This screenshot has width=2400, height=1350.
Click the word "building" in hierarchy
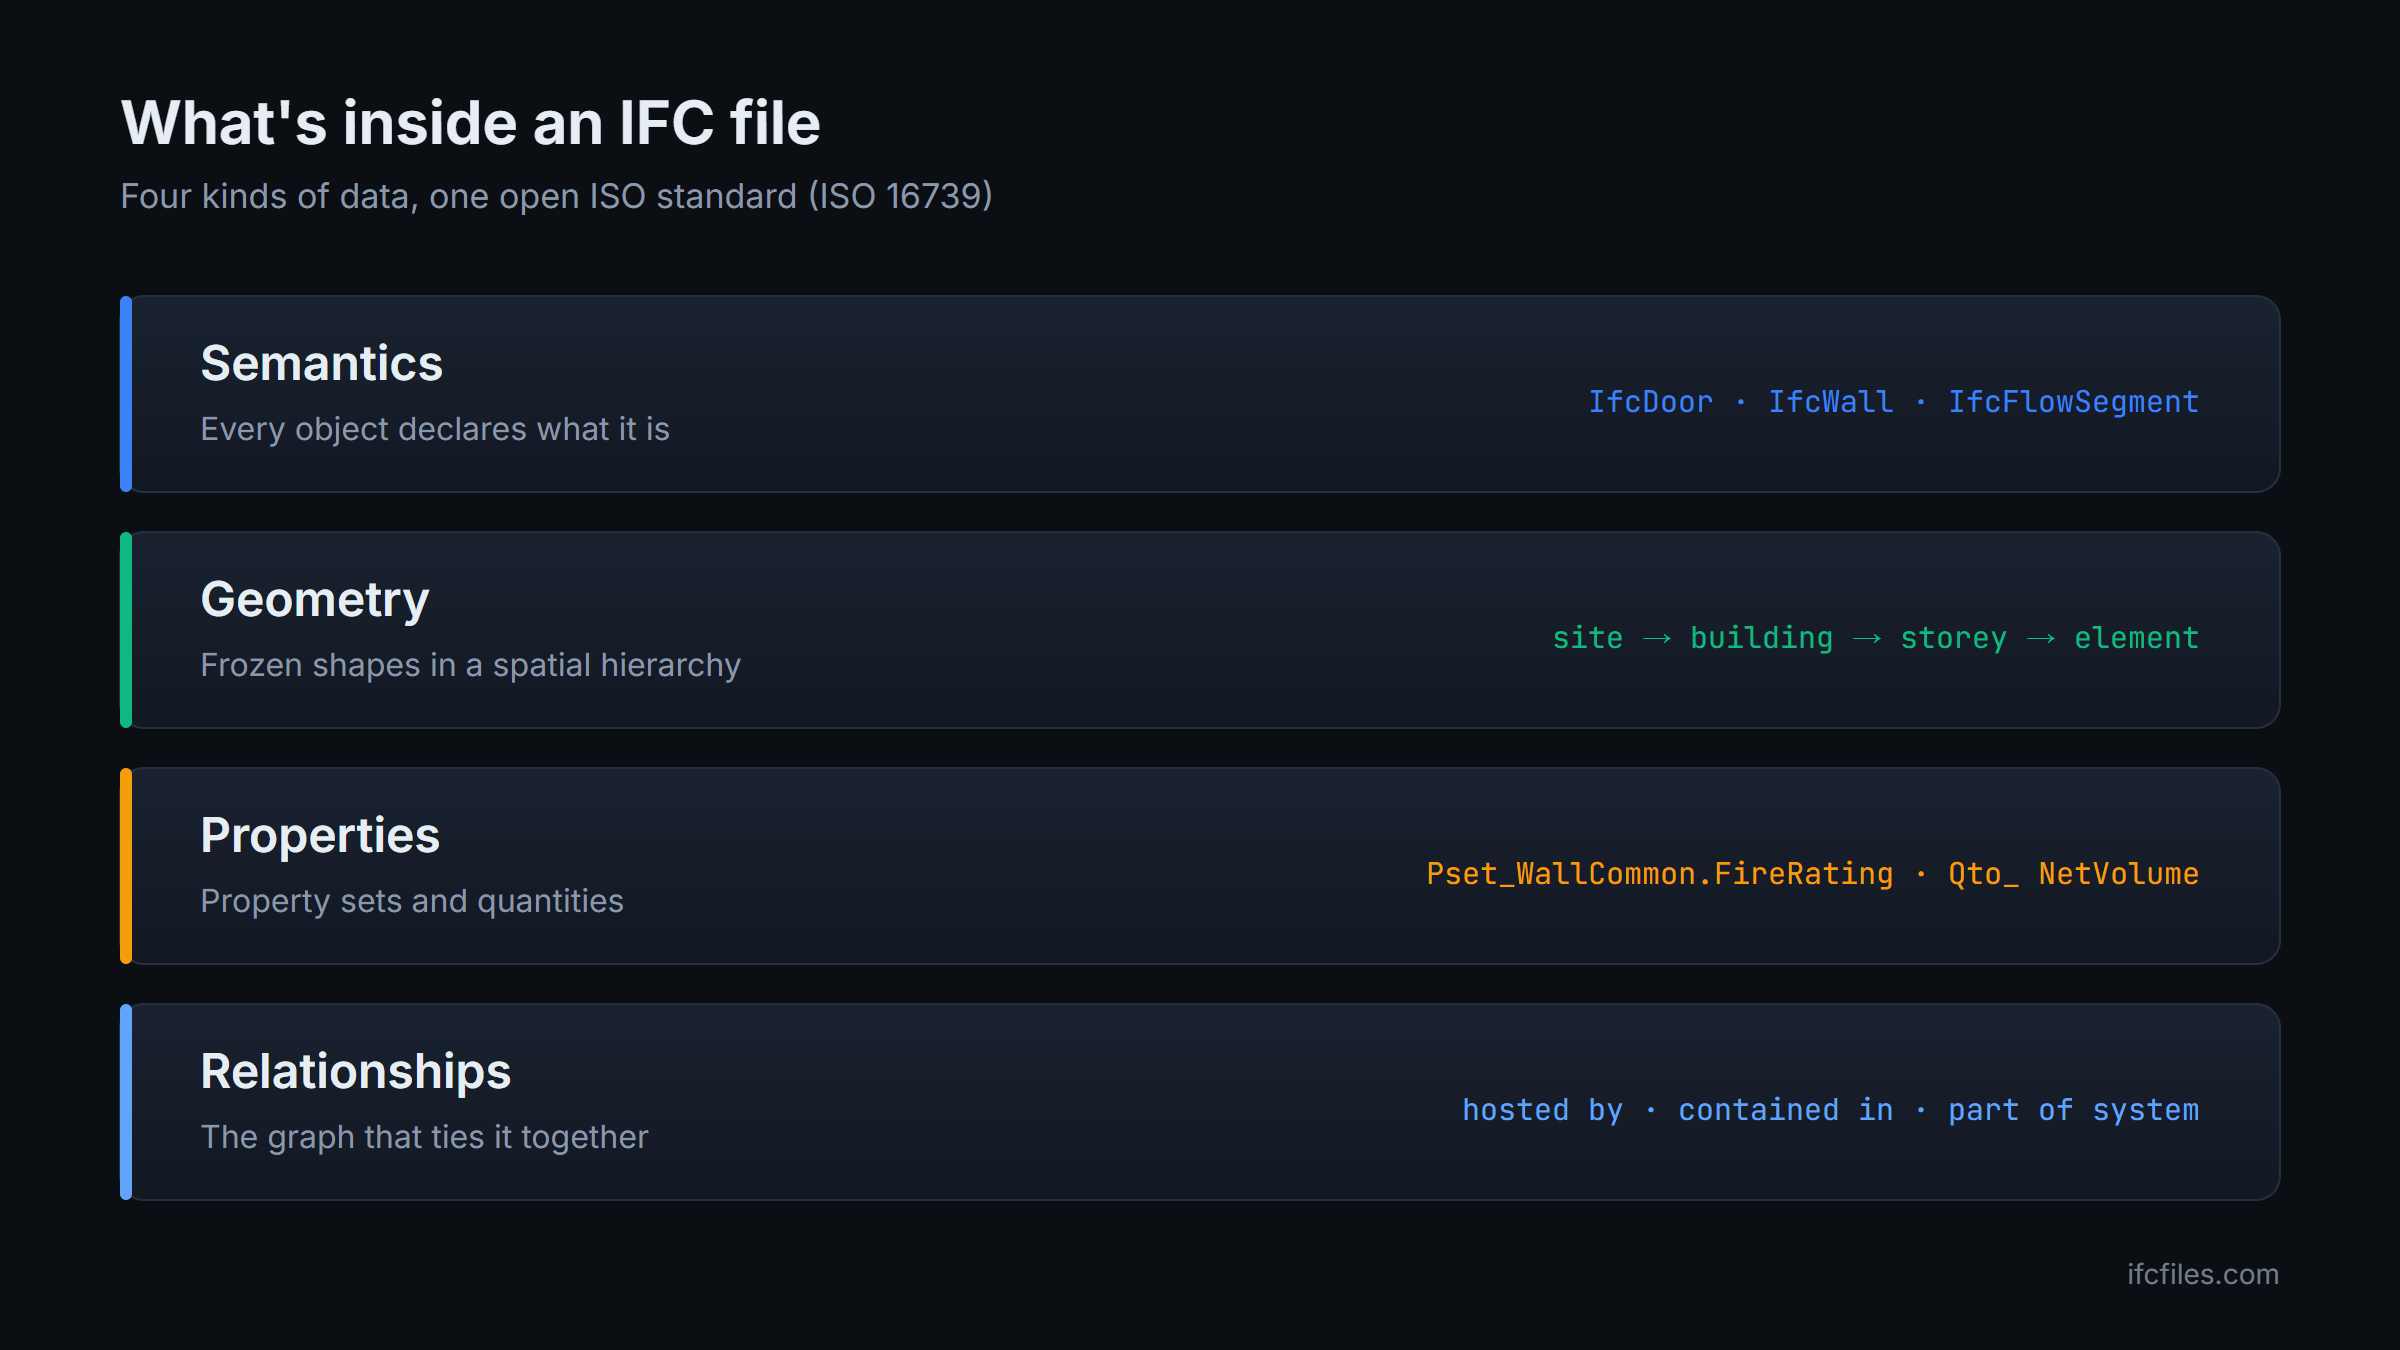point(1761,638)
